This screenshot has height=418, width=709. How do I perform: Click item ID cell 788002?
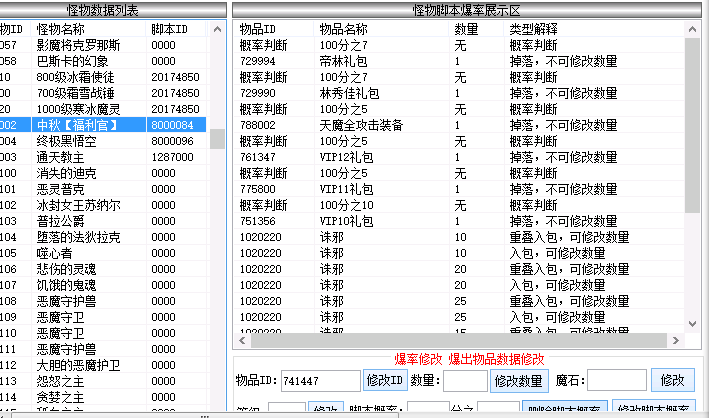(x=258, y=125)
